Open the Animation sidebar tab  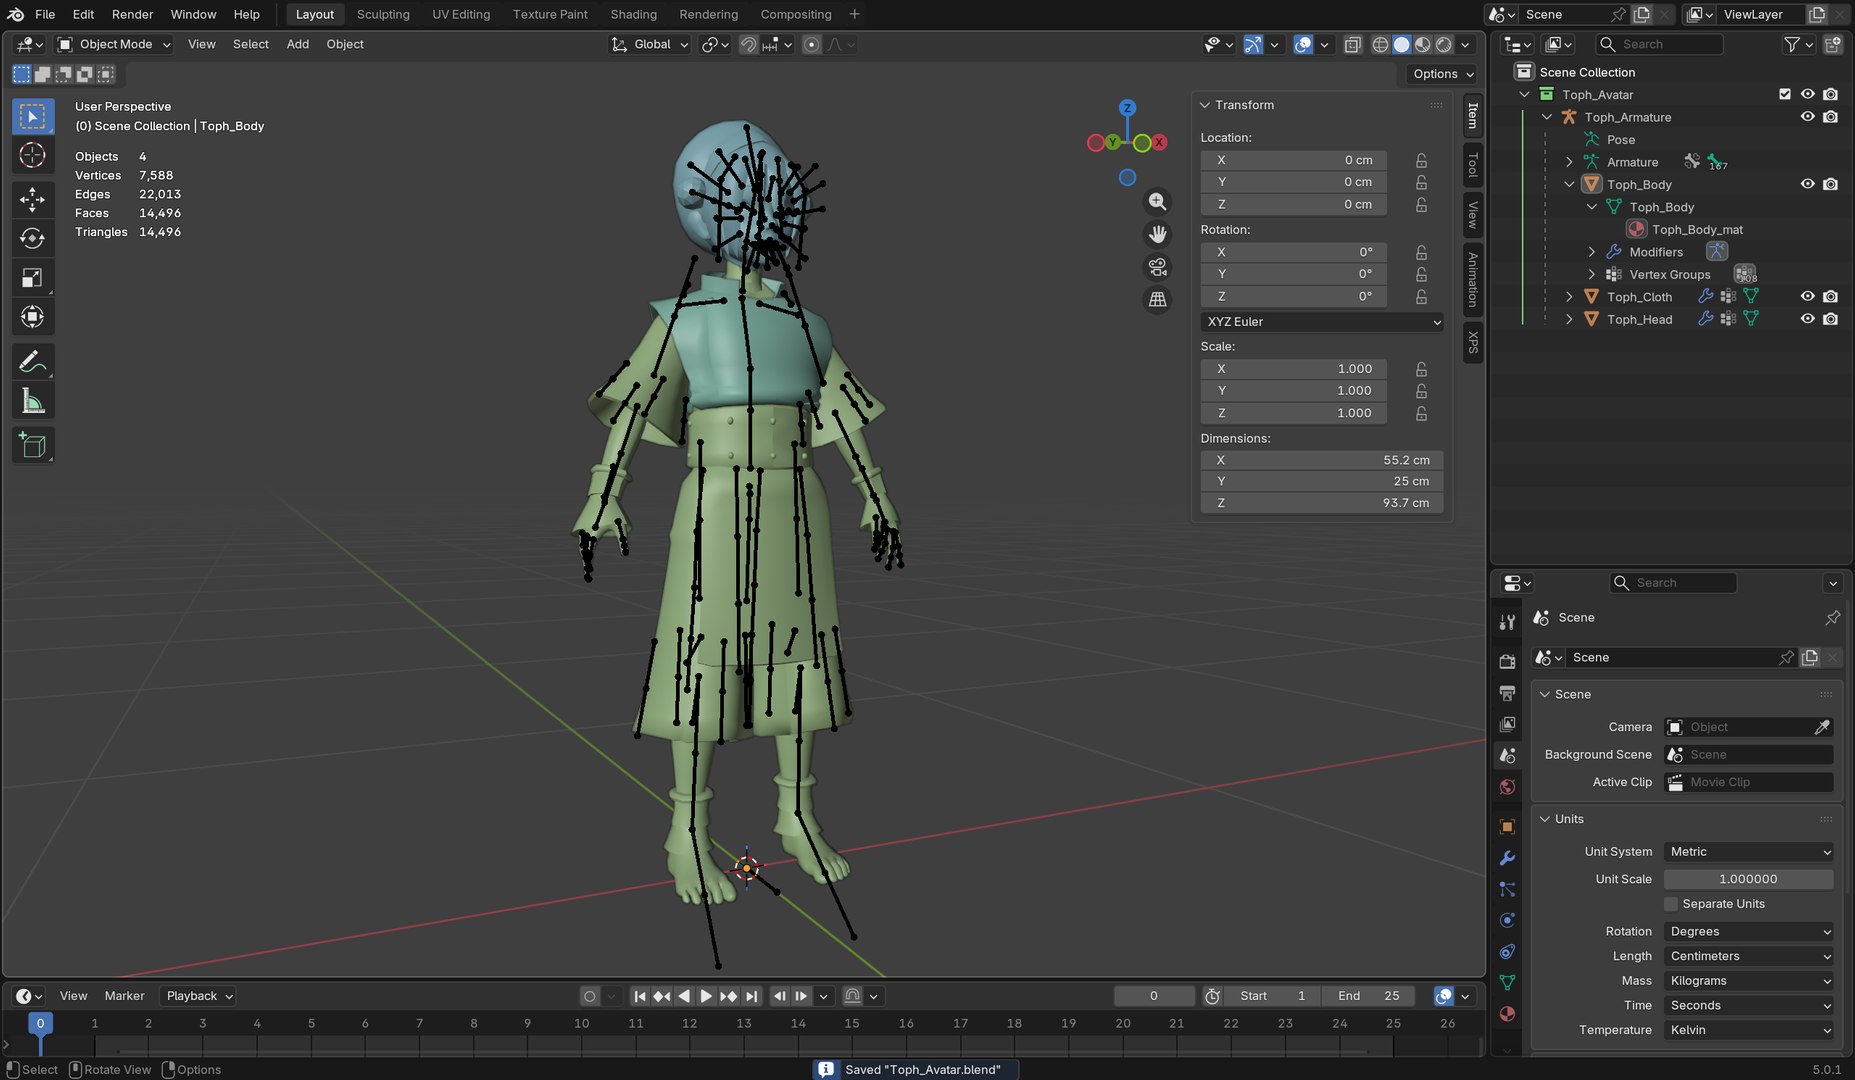click(1473, 279)
